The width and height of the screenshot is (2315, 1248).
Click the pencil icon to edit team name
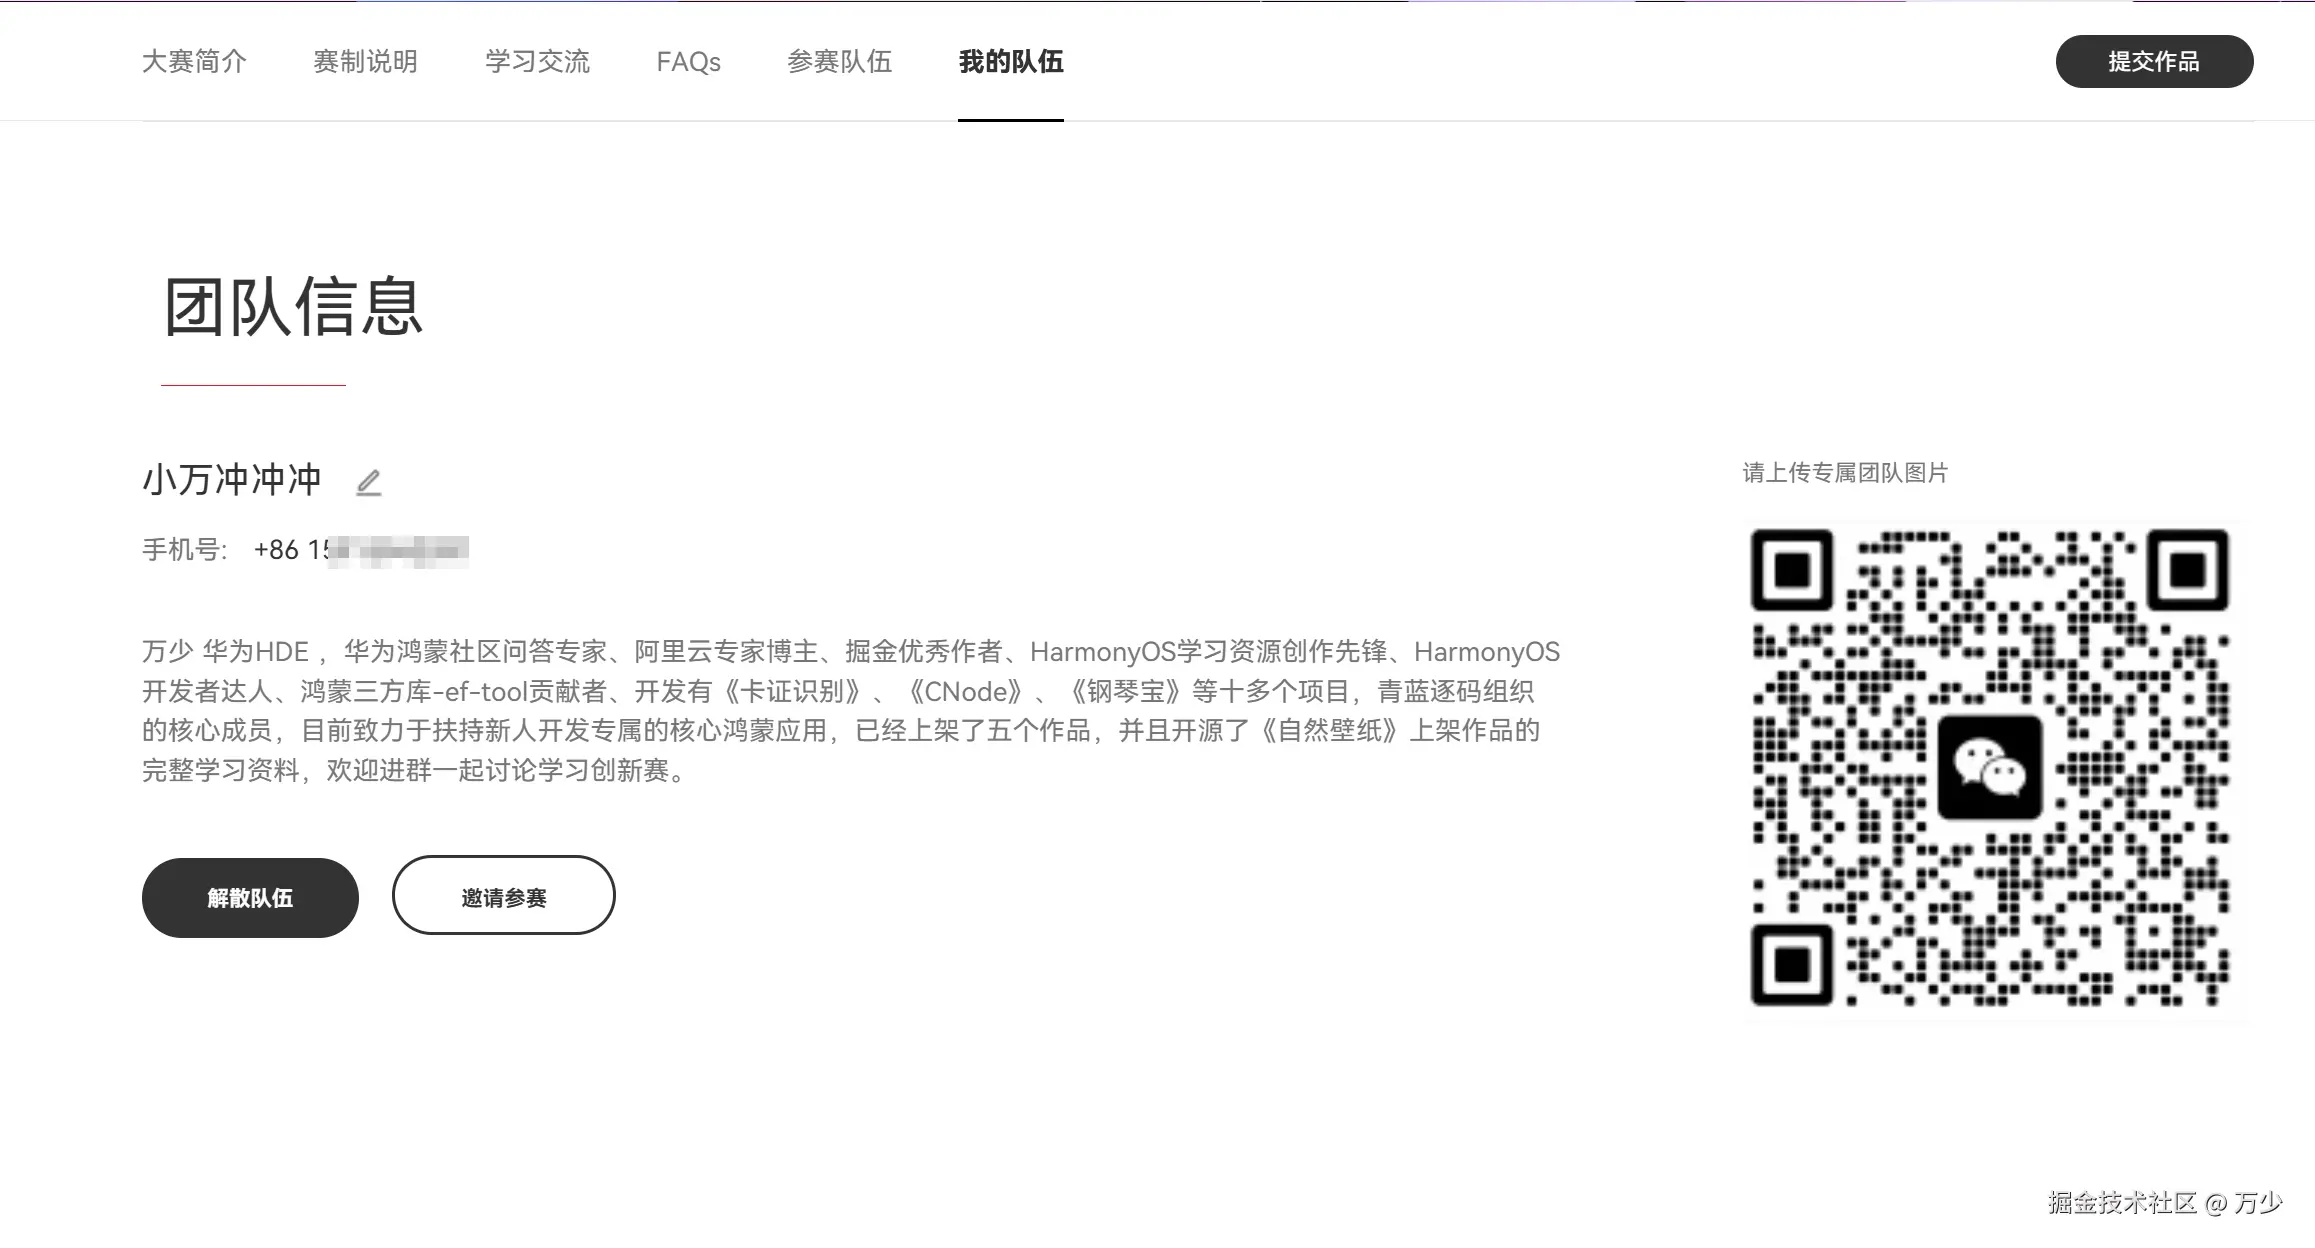pos(369,482)
